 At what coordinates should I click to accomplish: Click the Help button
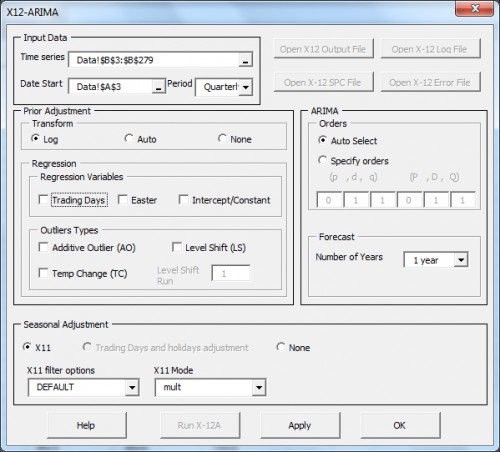tap(87, 425)
